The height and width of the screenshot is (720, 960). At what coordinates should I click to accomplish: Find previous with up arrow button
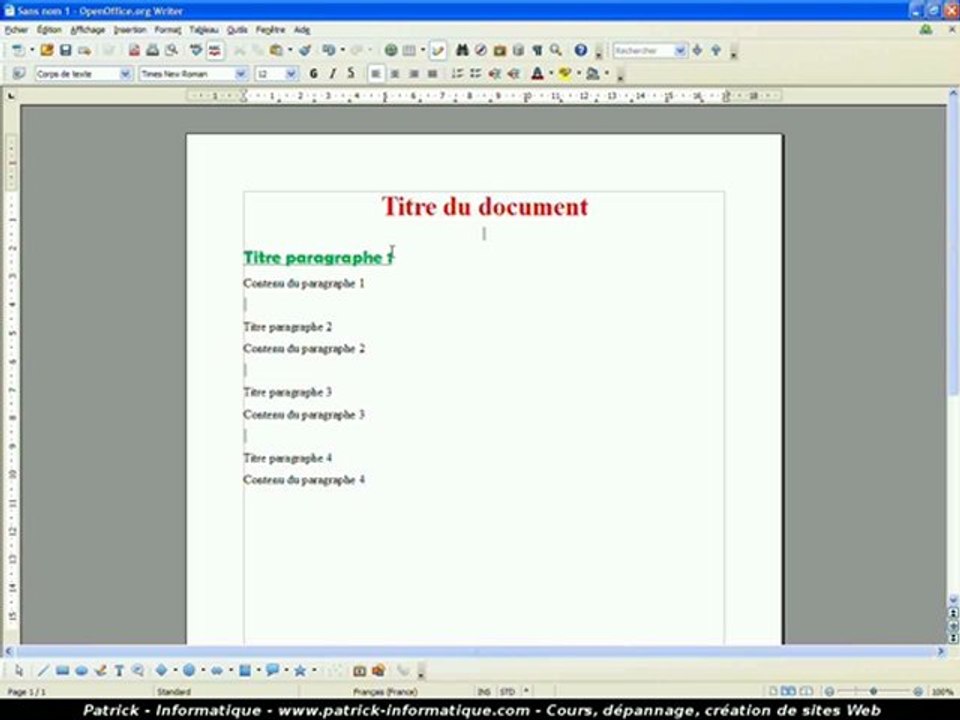pos(716,50)
